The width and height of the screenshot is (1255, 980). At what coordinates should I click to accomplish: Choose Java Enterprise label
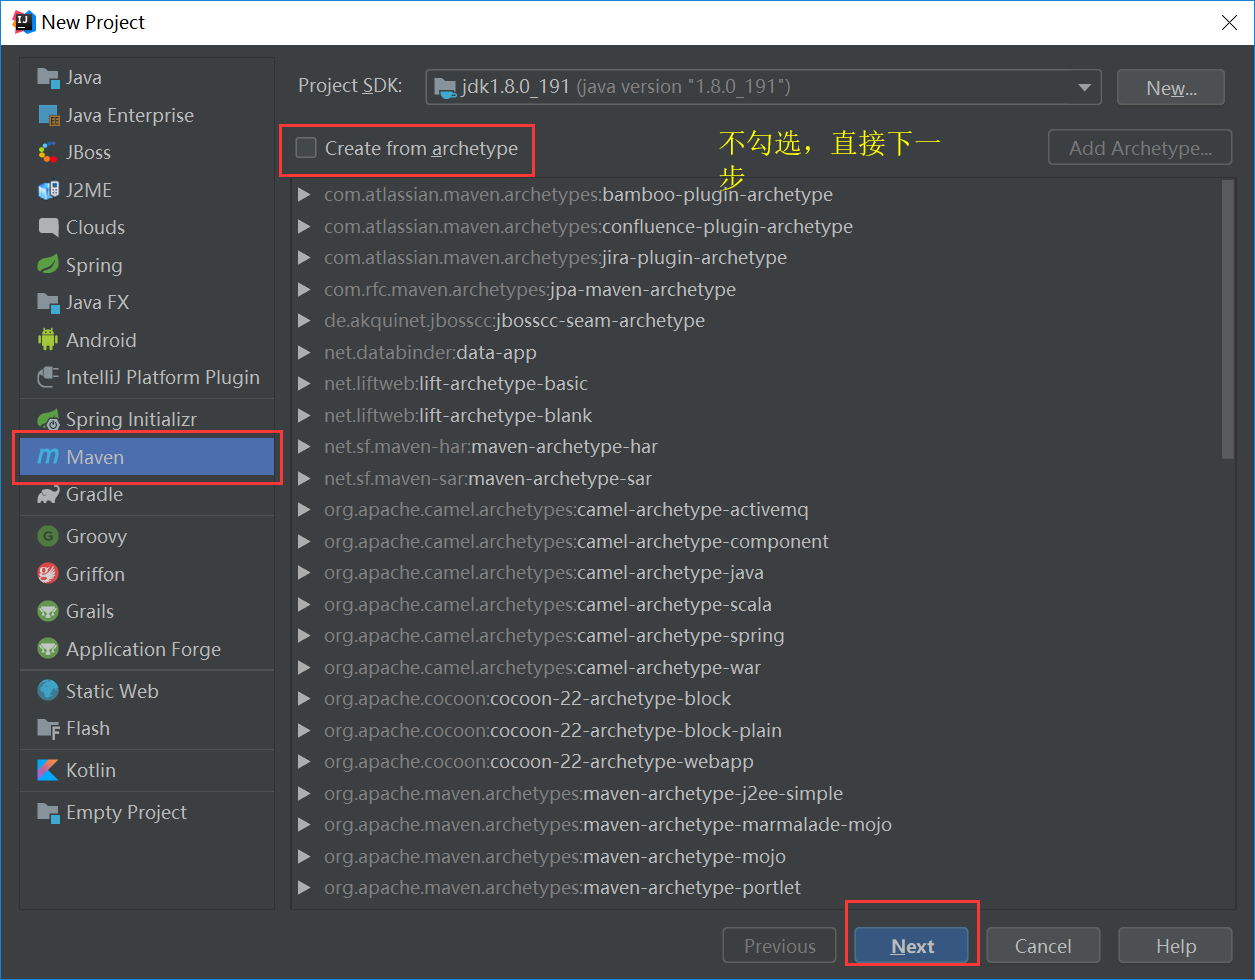click(x=130, y=115)
